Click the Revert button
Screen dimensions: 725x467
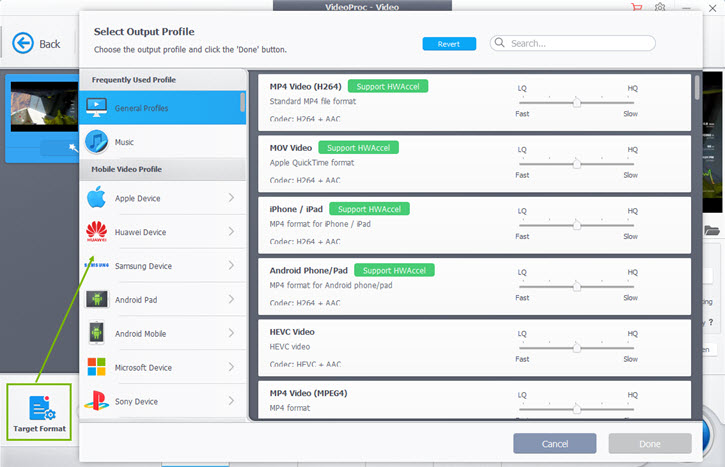449,43
